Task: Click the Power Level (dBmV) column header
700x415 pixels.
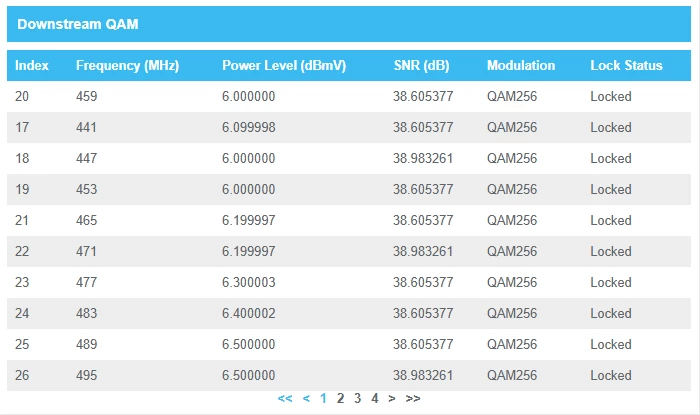Action: point(284,66)
